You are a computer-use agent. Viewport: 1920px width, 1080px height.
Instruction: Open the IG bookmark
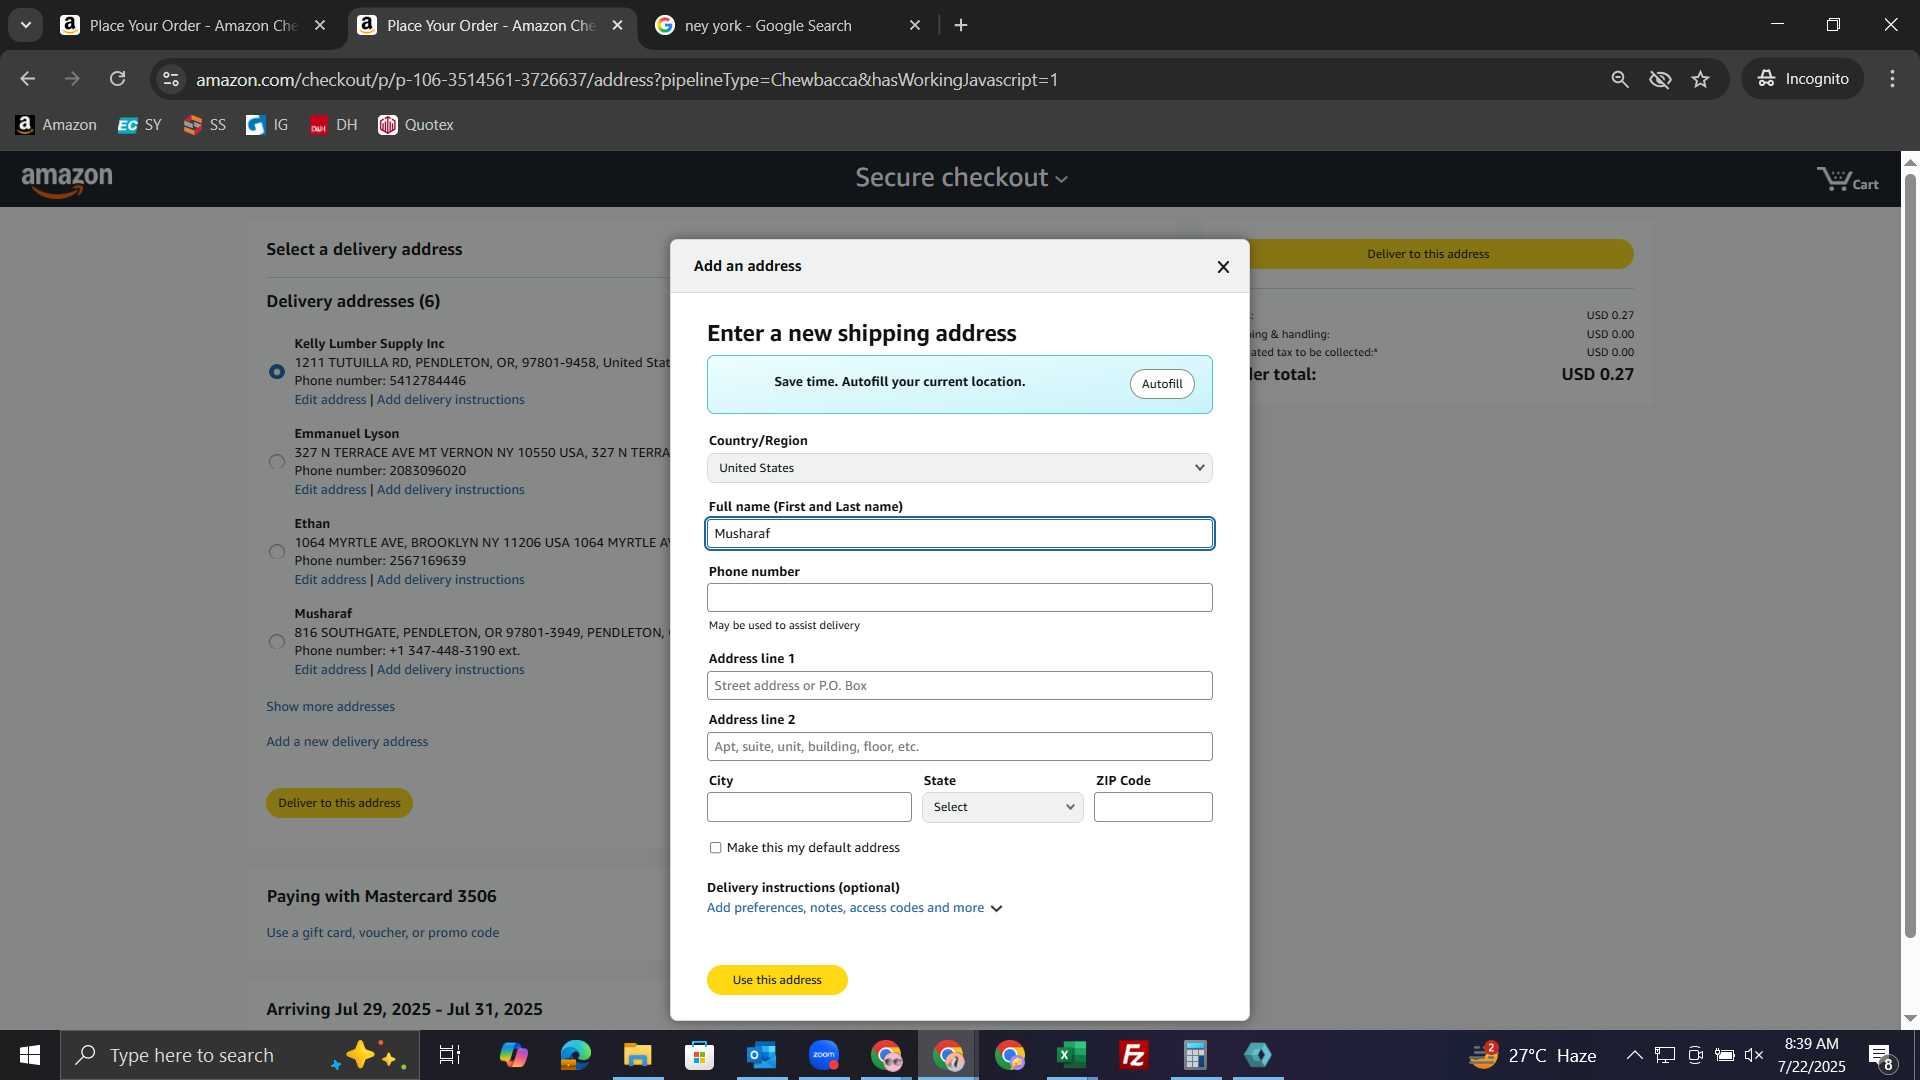click(267, 125)
